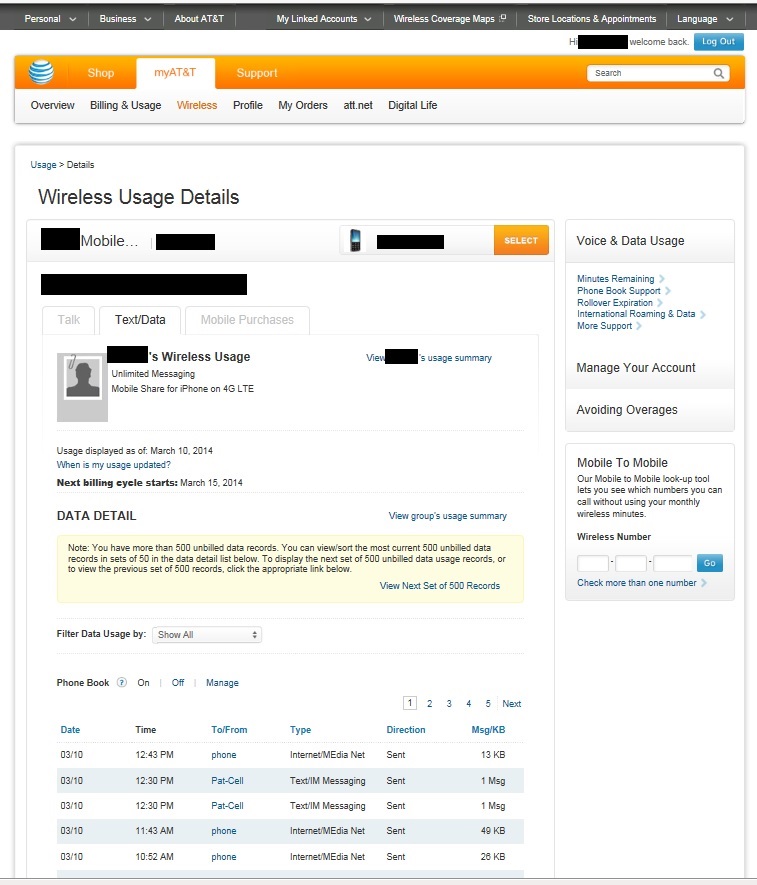Open Profile in sub navigation

pyautogui.click(x=248, y=106)
